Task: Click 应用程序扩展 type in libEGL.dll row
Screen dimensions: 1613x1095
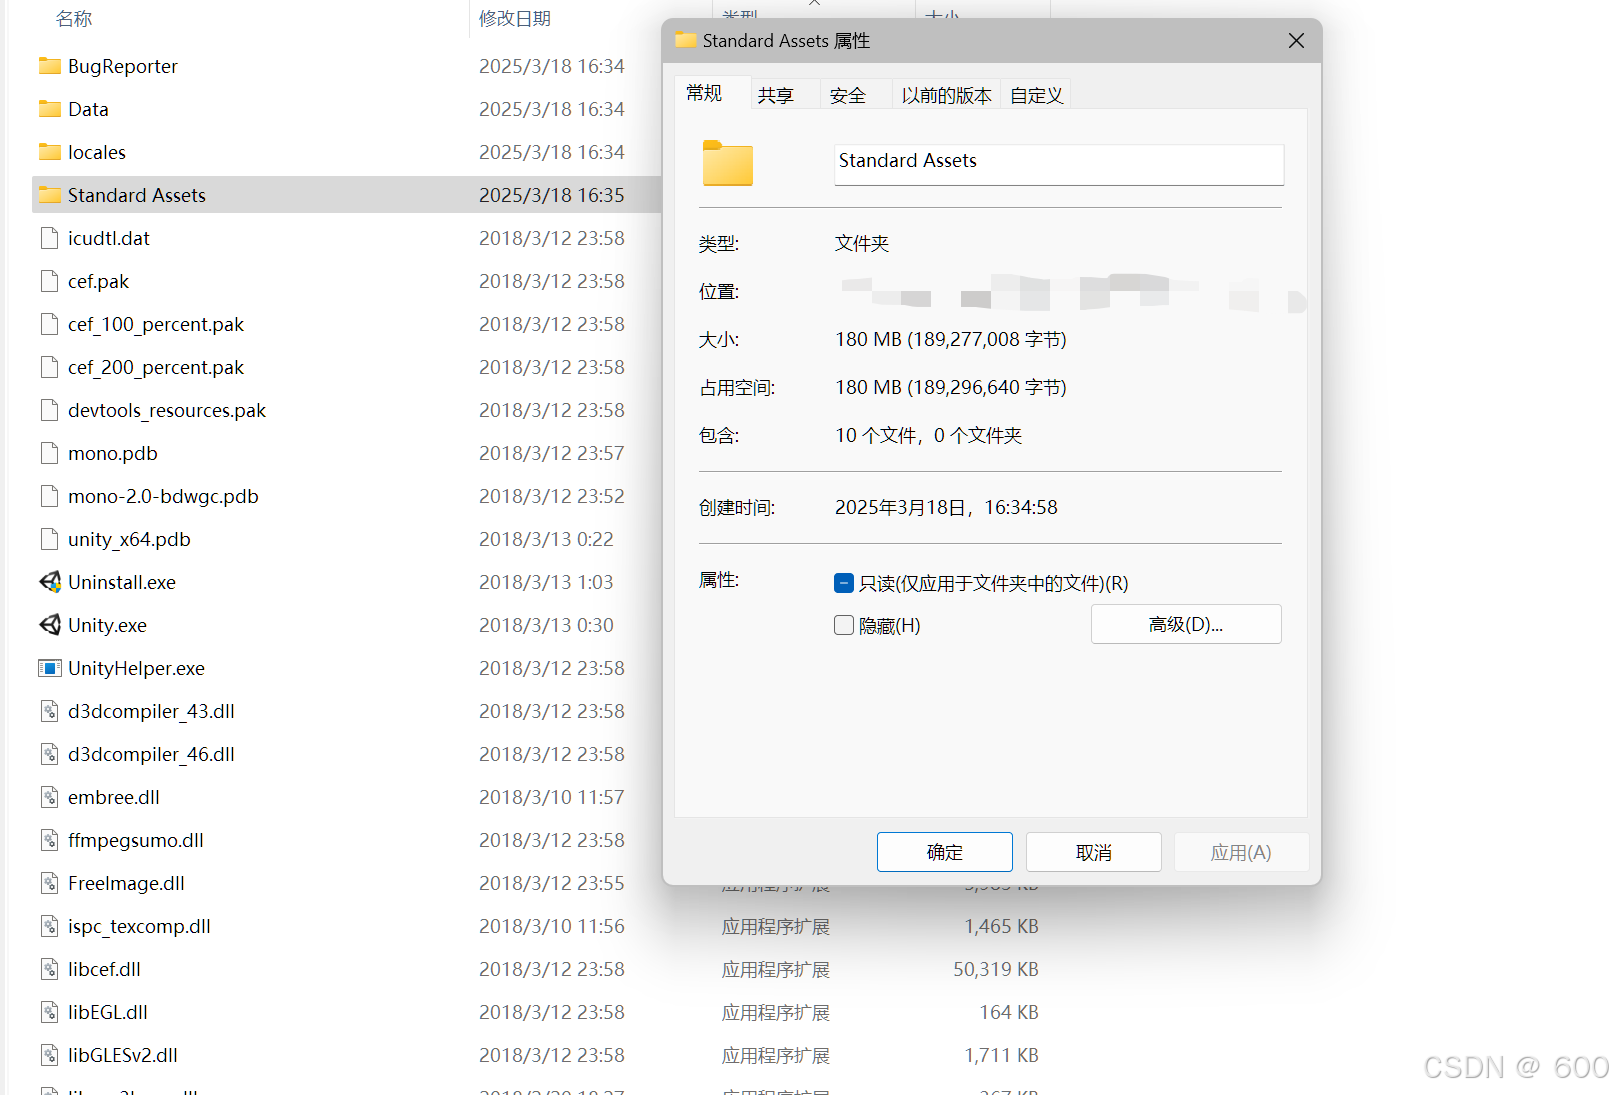Action: (x=776, y=1012)
